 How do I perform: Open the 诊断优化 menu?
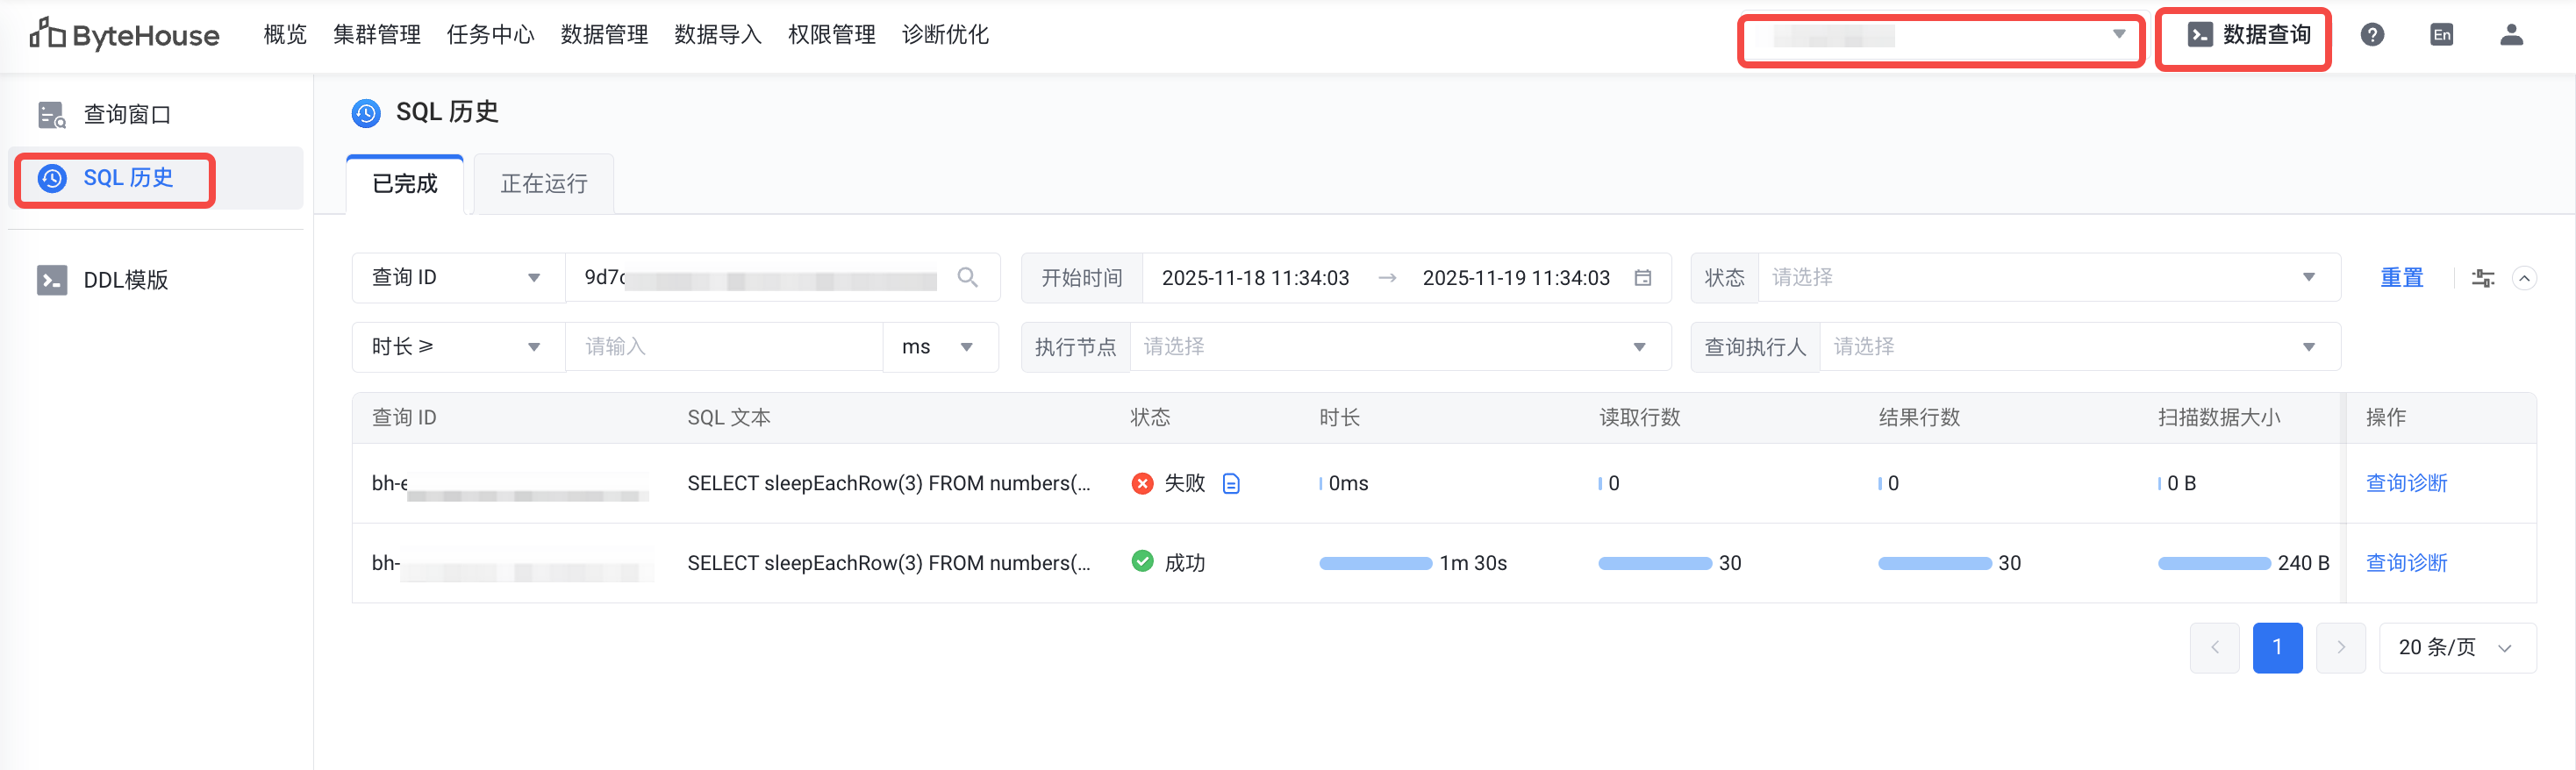(x=946, y=35)
